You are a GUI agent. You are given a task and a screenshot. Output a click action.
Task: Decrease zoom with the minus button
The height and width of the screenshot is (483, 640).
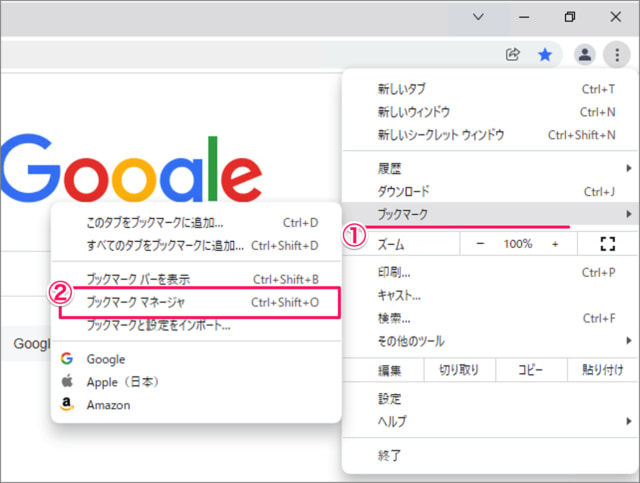pos(480,244)
